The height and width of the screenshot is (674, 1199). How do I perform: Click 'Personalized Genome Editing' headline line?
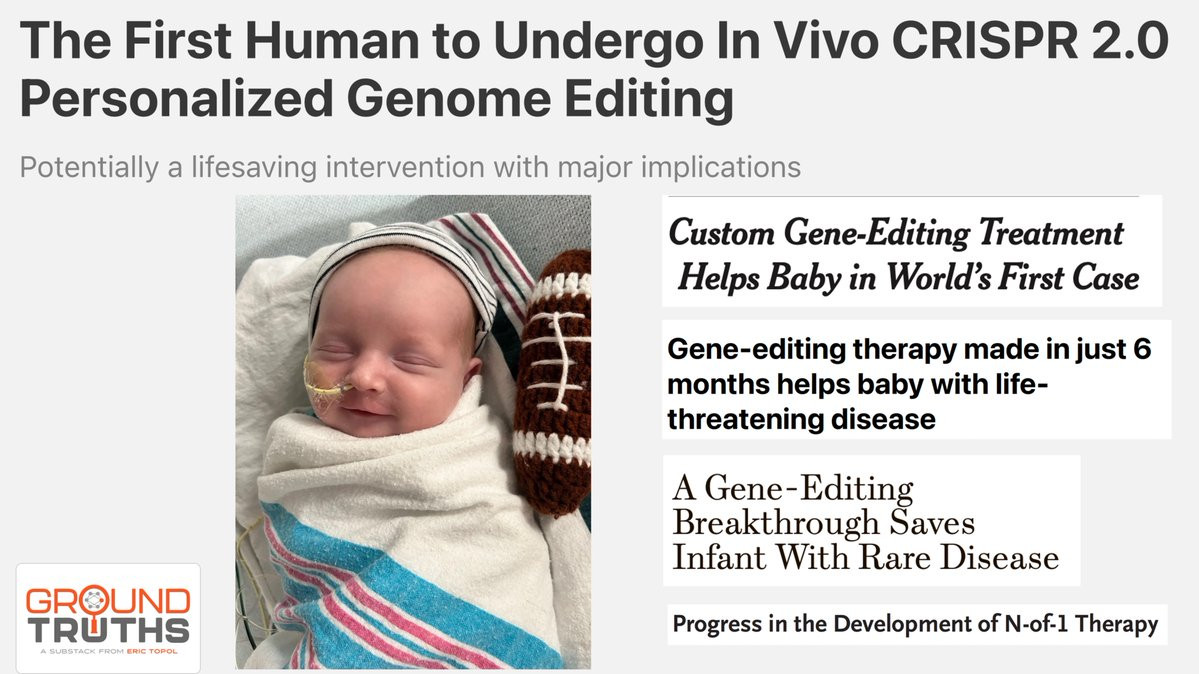[x=376, y=99]
